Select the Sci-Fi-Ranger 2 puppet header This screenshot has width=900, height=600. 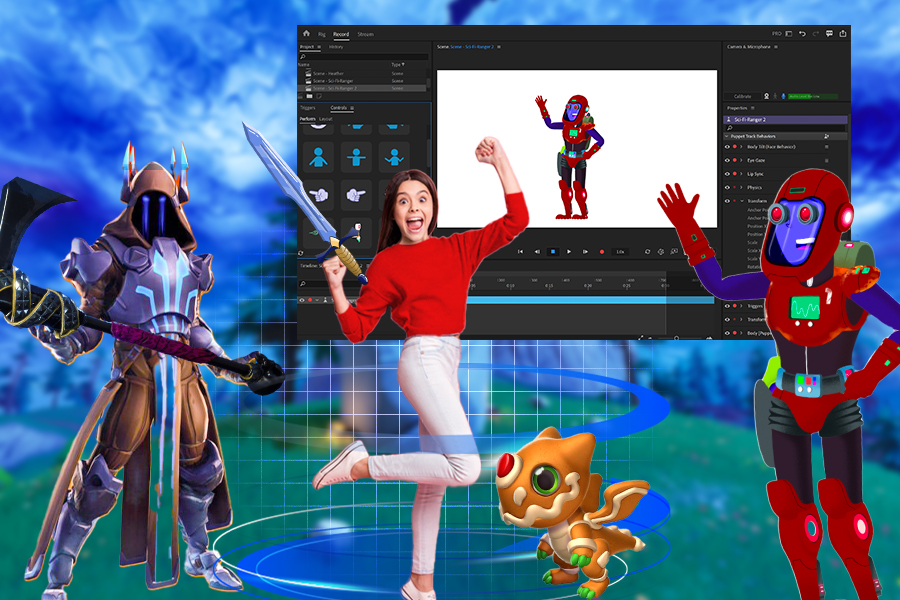[x=786, y=119]
